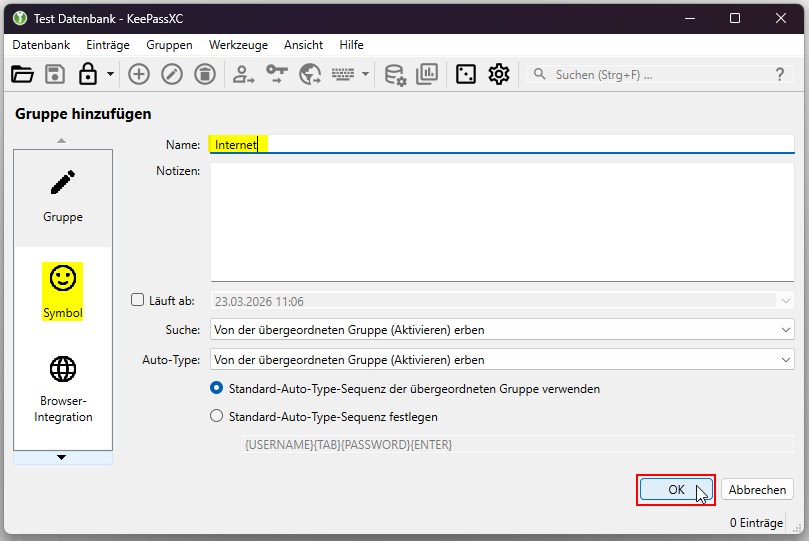The width and height of the screenshot is (809, 541).
Task: Open the Läuft ab date dropdown
Action: [785, 301]
